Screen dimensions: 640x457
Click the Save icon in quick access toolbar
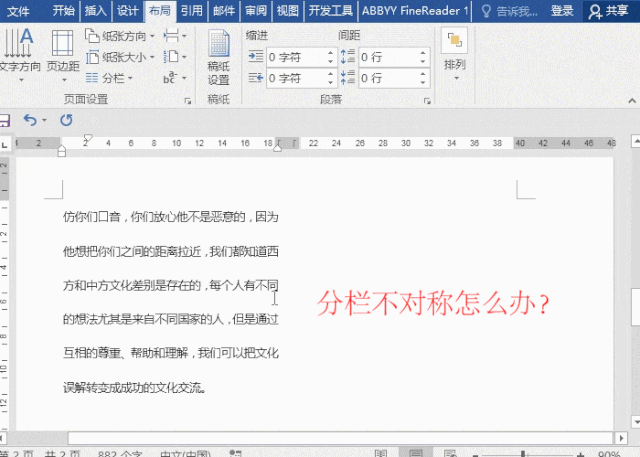(x=5, y=120)
